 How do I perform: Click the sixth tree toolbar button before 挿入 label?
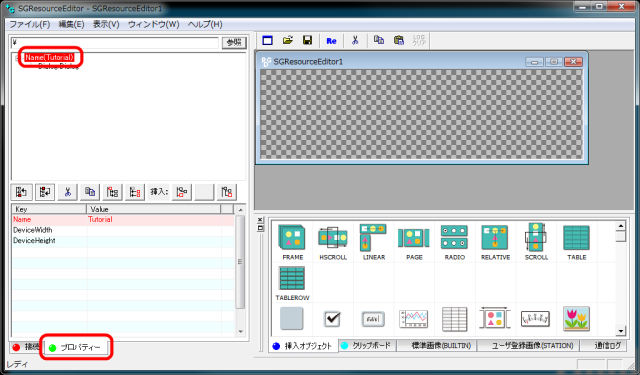(x=135, y=192)
